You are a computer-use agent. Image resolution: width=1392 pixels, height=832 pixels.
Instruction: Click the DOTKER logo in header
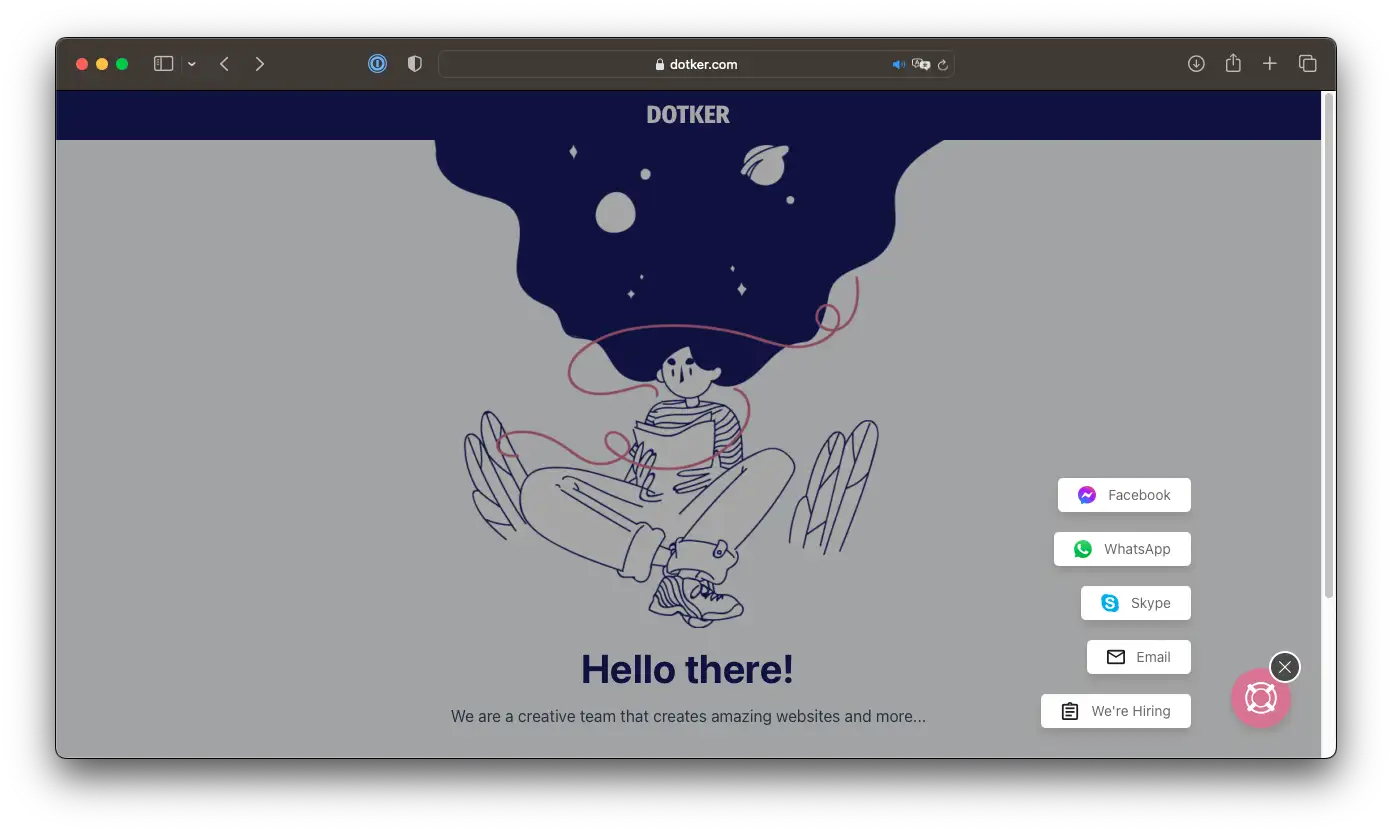[x=688, y=115]
